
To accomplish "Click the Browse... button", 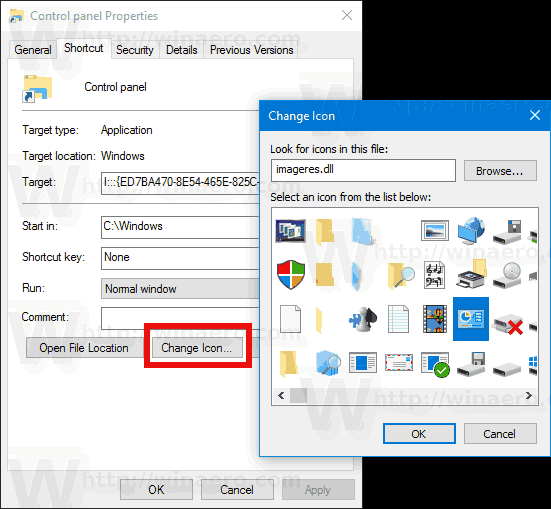I will (x=500, y=171).
